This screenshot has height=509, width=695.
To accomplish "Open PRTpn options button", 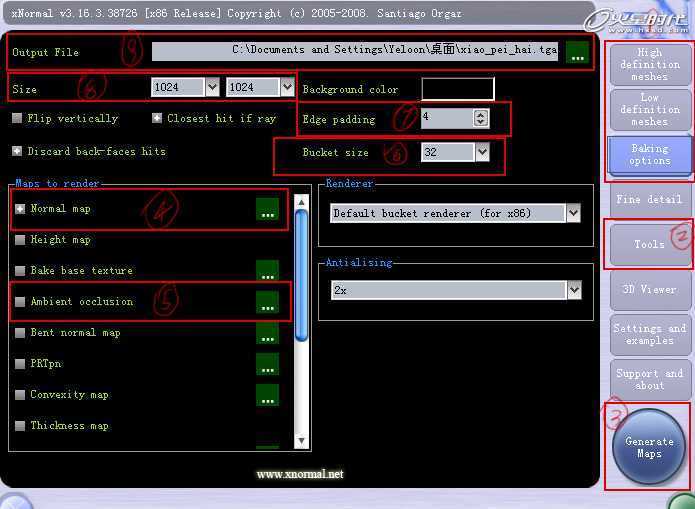I will pos(267,364).
